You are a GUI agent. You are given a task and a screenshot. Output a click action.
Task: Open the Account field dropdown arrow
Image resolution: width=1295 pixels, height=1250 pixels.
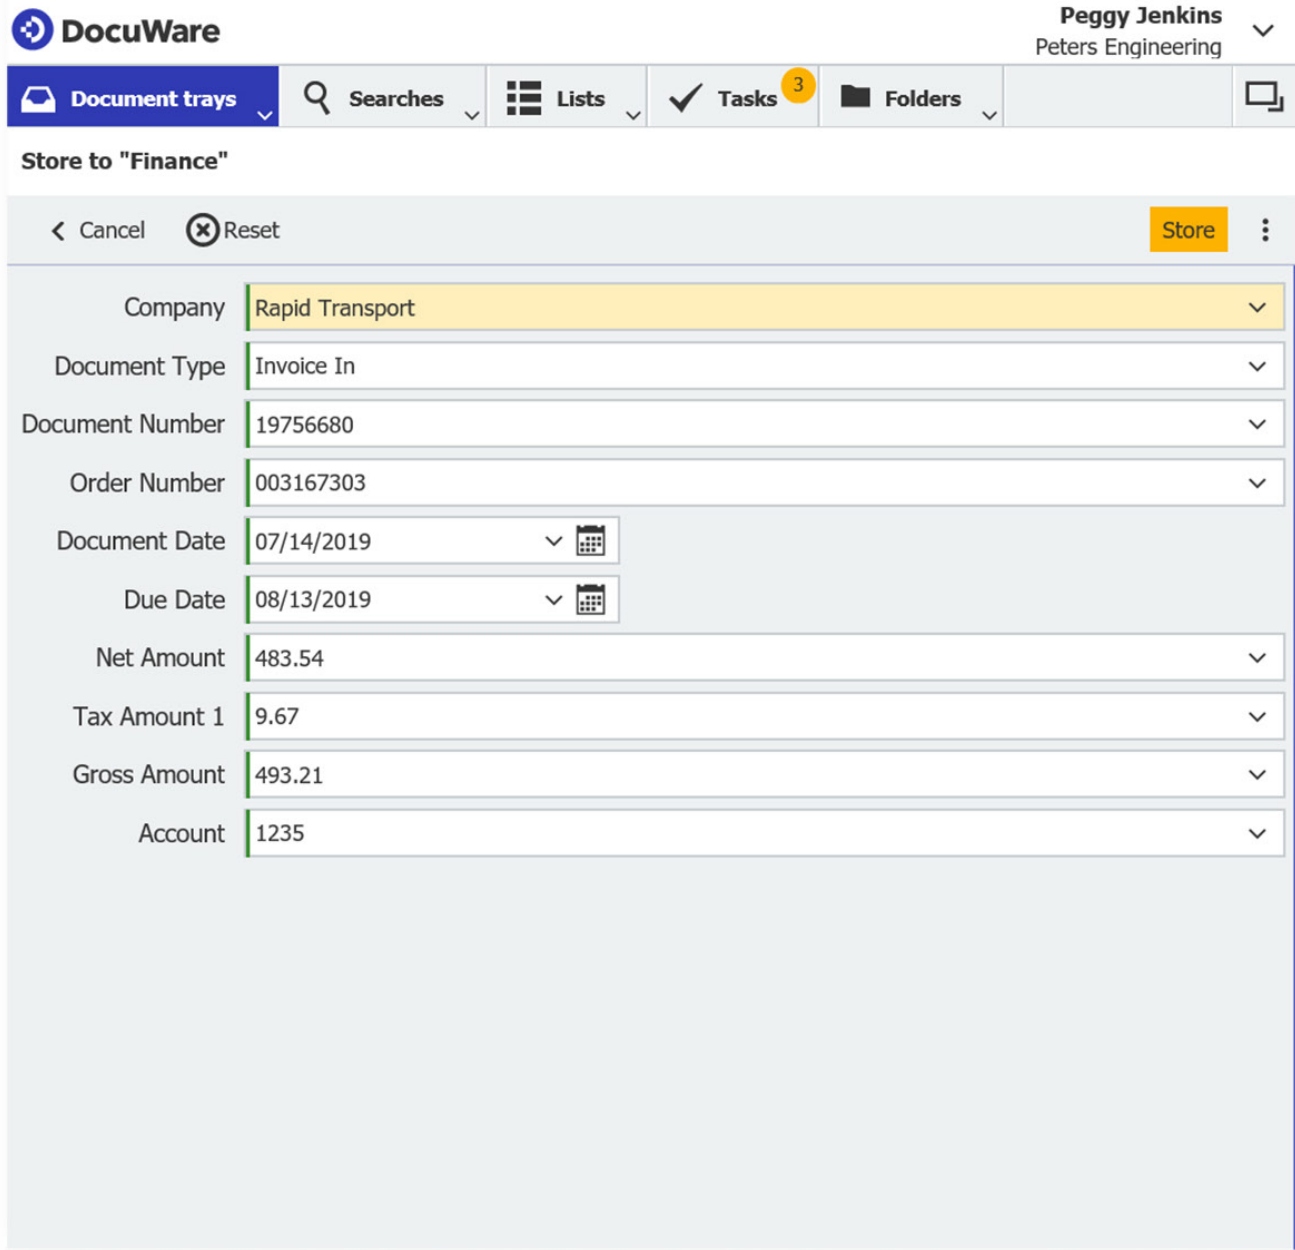(1257, 833)
